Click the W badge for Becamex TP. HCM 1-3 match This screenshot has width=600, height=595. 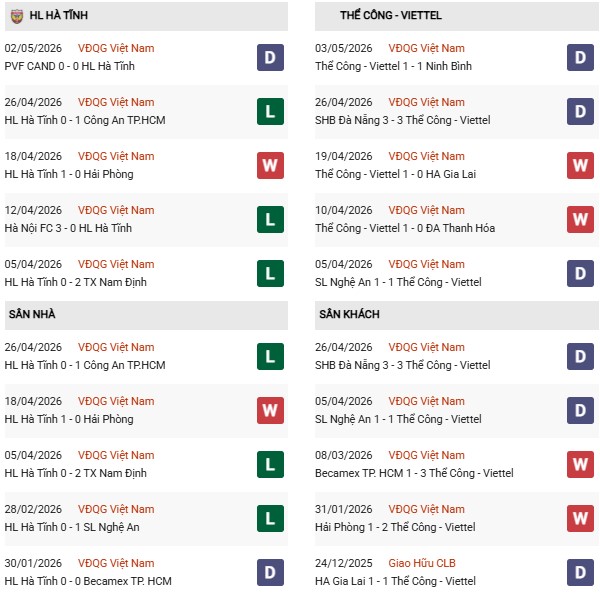tap(580, 465)
